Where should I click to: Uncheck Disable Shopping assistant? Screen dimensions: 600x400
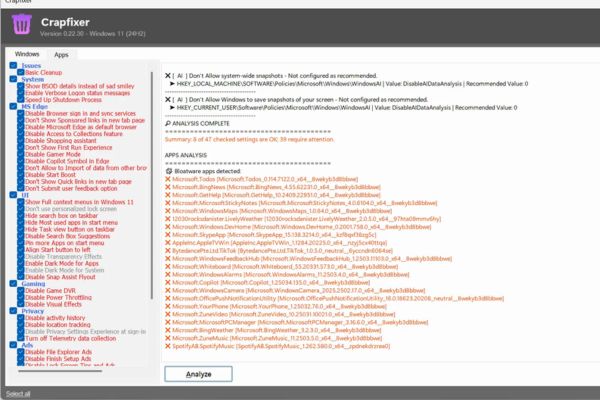click(21, 140)
